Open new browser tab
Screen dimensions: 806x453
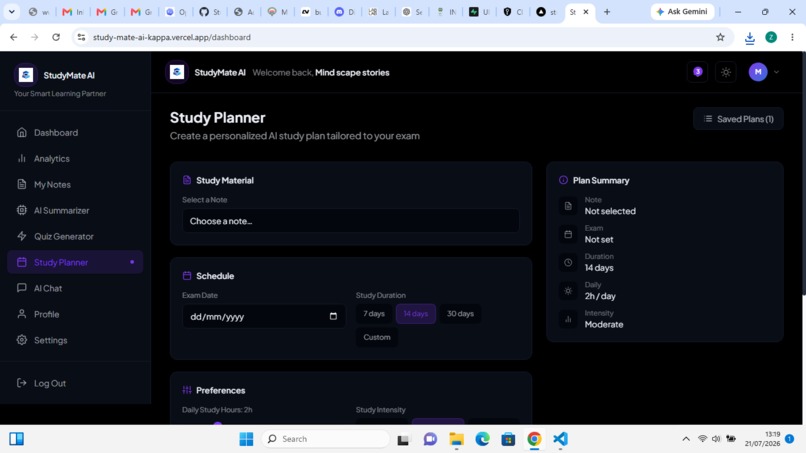pos(607,11)
